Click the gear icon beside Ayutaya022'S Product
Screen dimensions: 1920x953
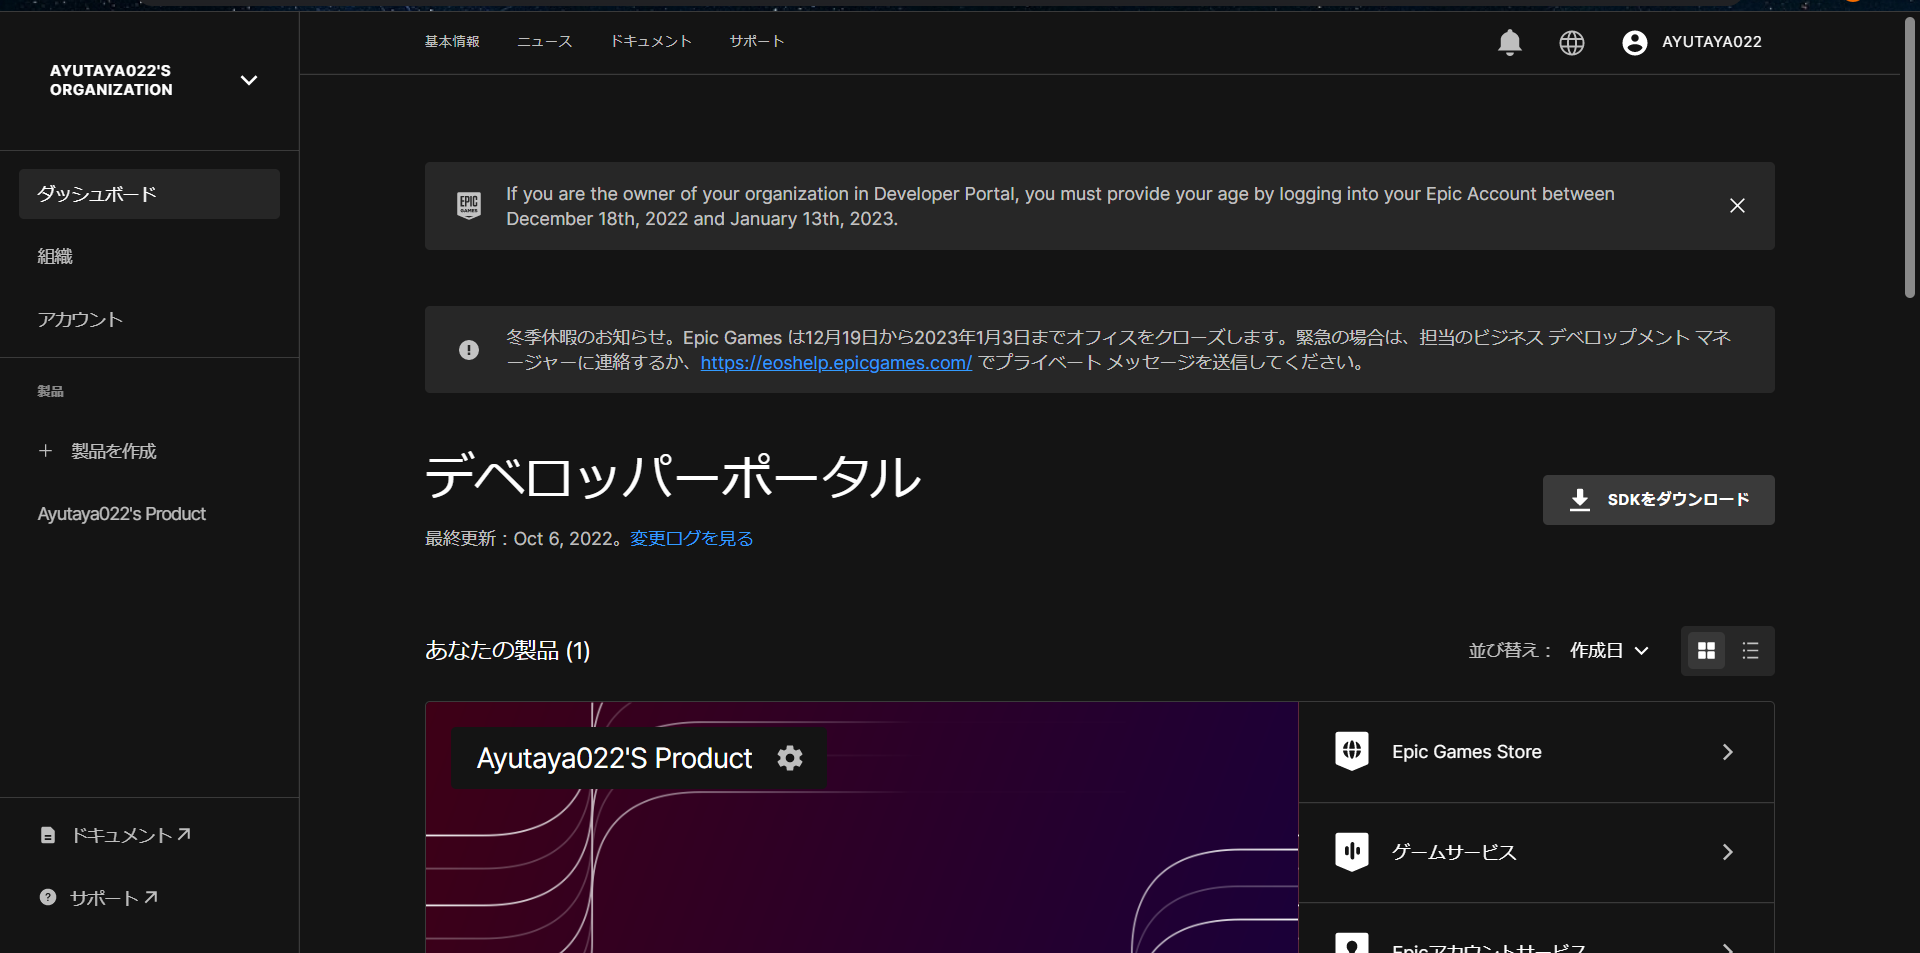[789, 759]
